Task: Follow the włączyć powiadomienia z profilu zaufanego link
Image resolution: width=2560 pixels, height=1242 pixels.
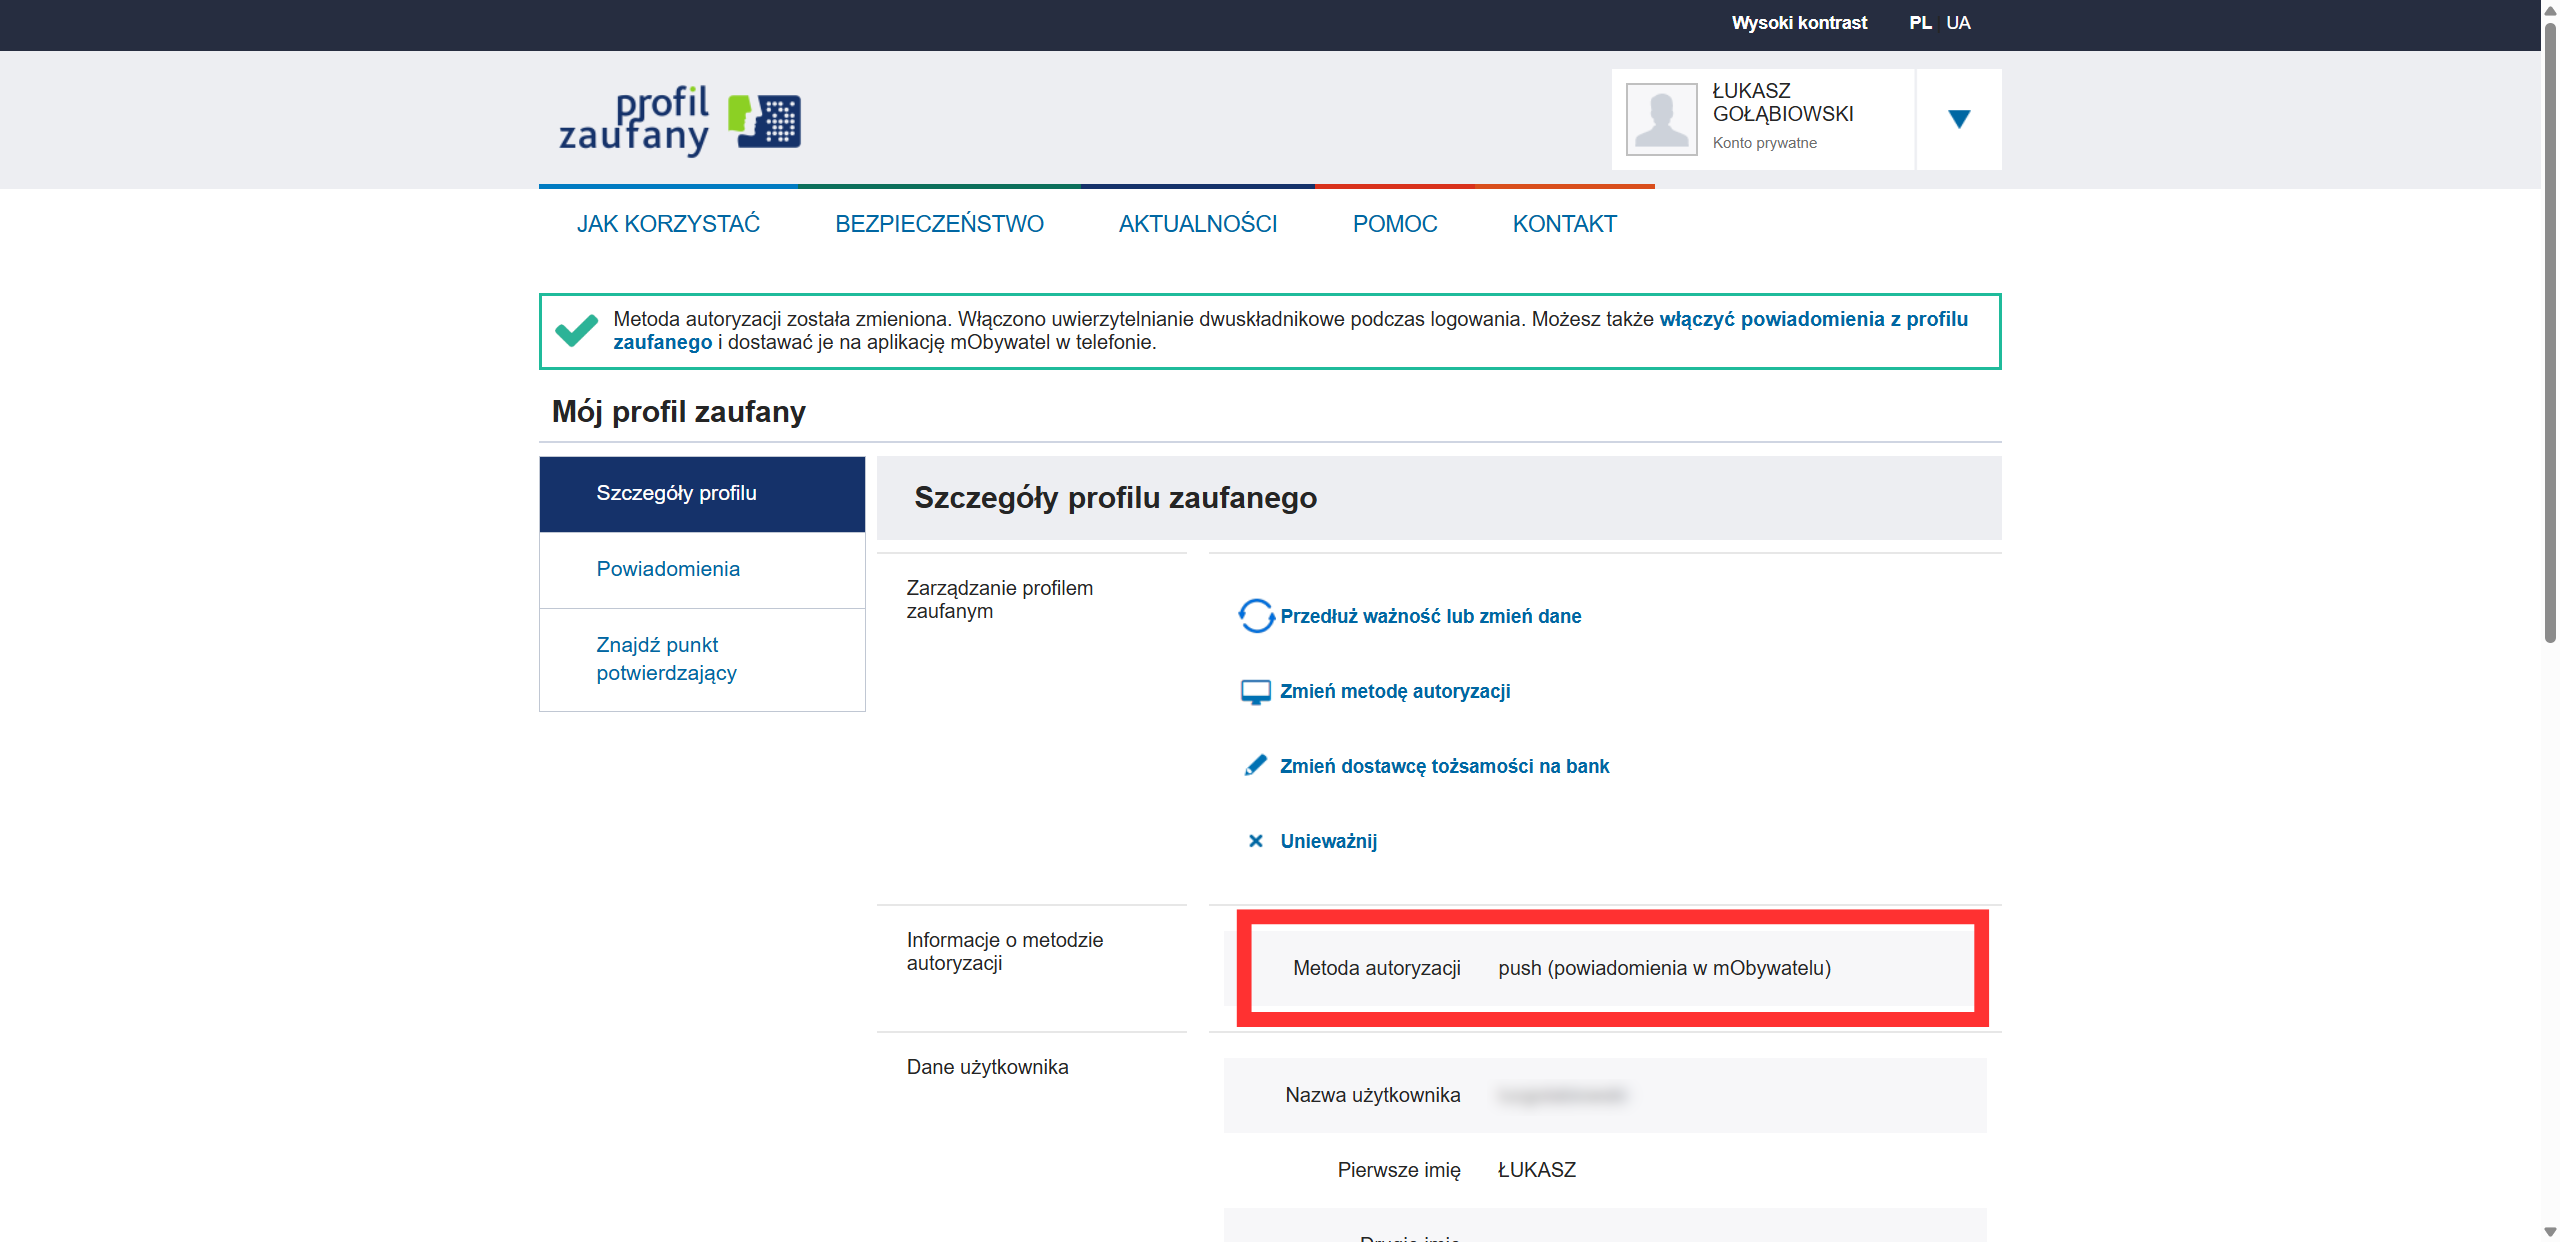Action: 1290,331
